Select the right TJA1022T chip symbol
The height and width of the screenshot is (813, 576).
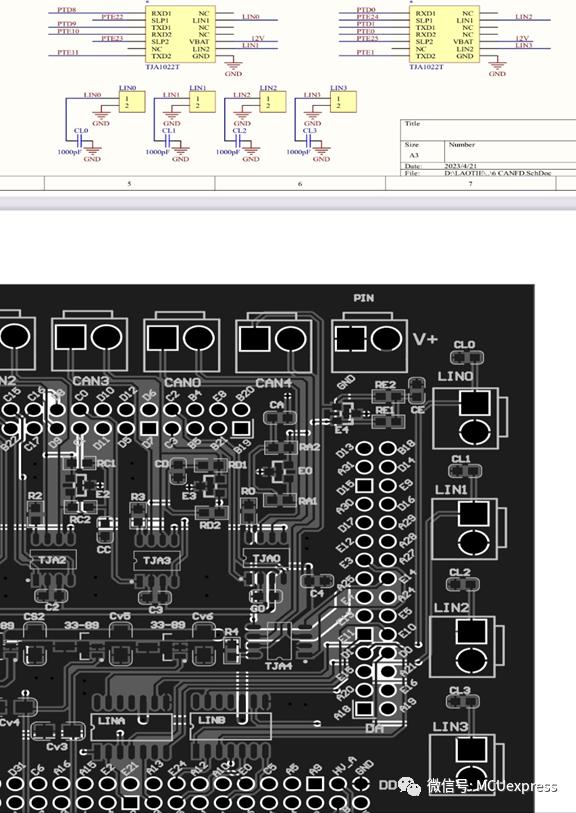tap(444, 34)
